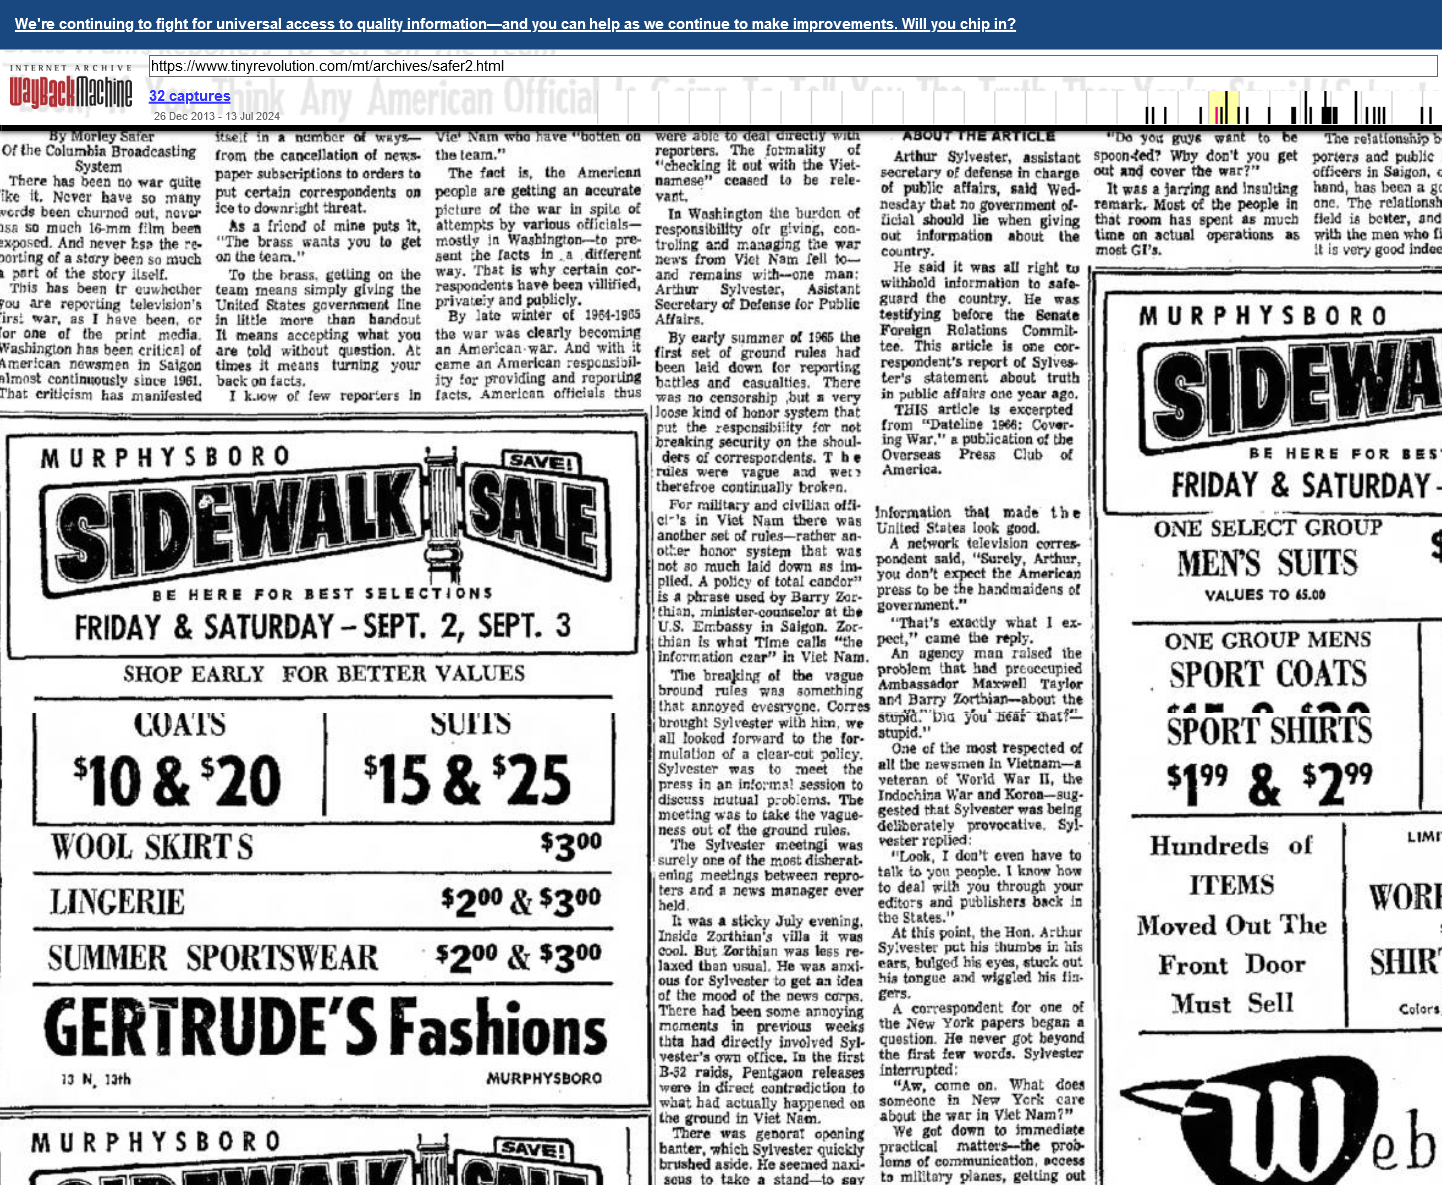This screenshot has width=1442, height=1185.
Task: Open the donation banner link at top
Action: click(x=515, y=24)
